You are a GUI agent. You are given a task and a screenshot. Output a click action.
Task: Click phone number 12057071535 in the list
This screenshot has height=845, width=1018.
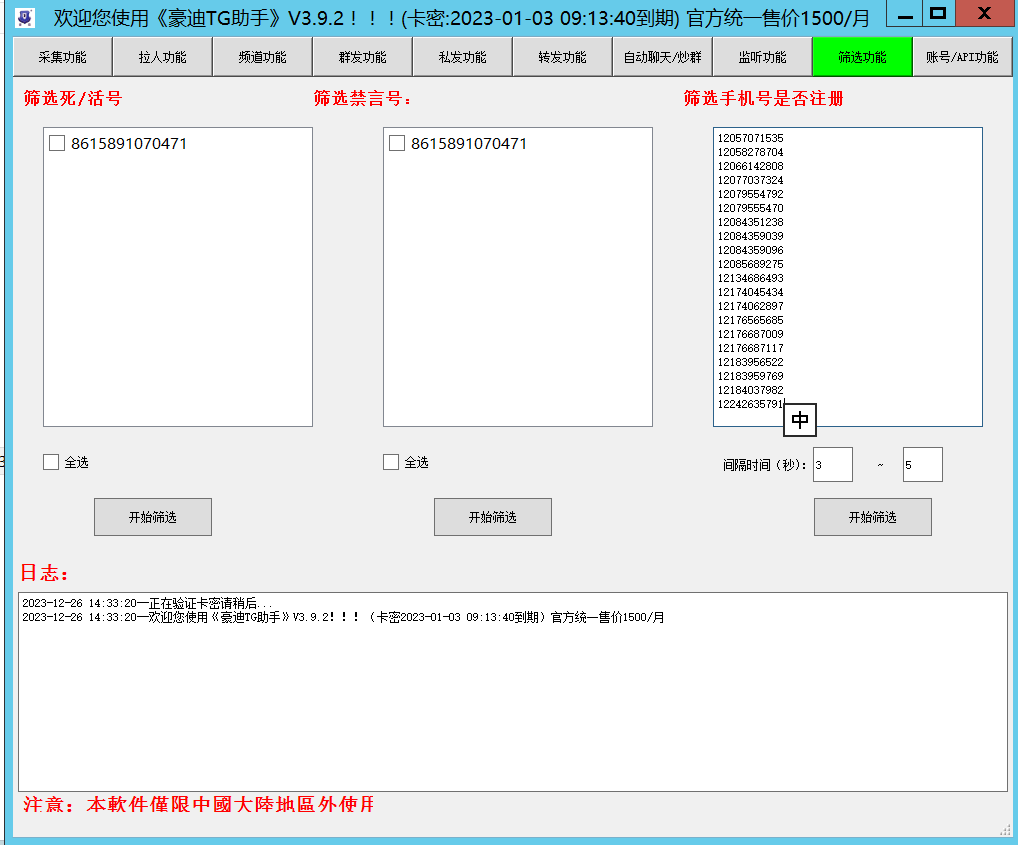point(751,138)
